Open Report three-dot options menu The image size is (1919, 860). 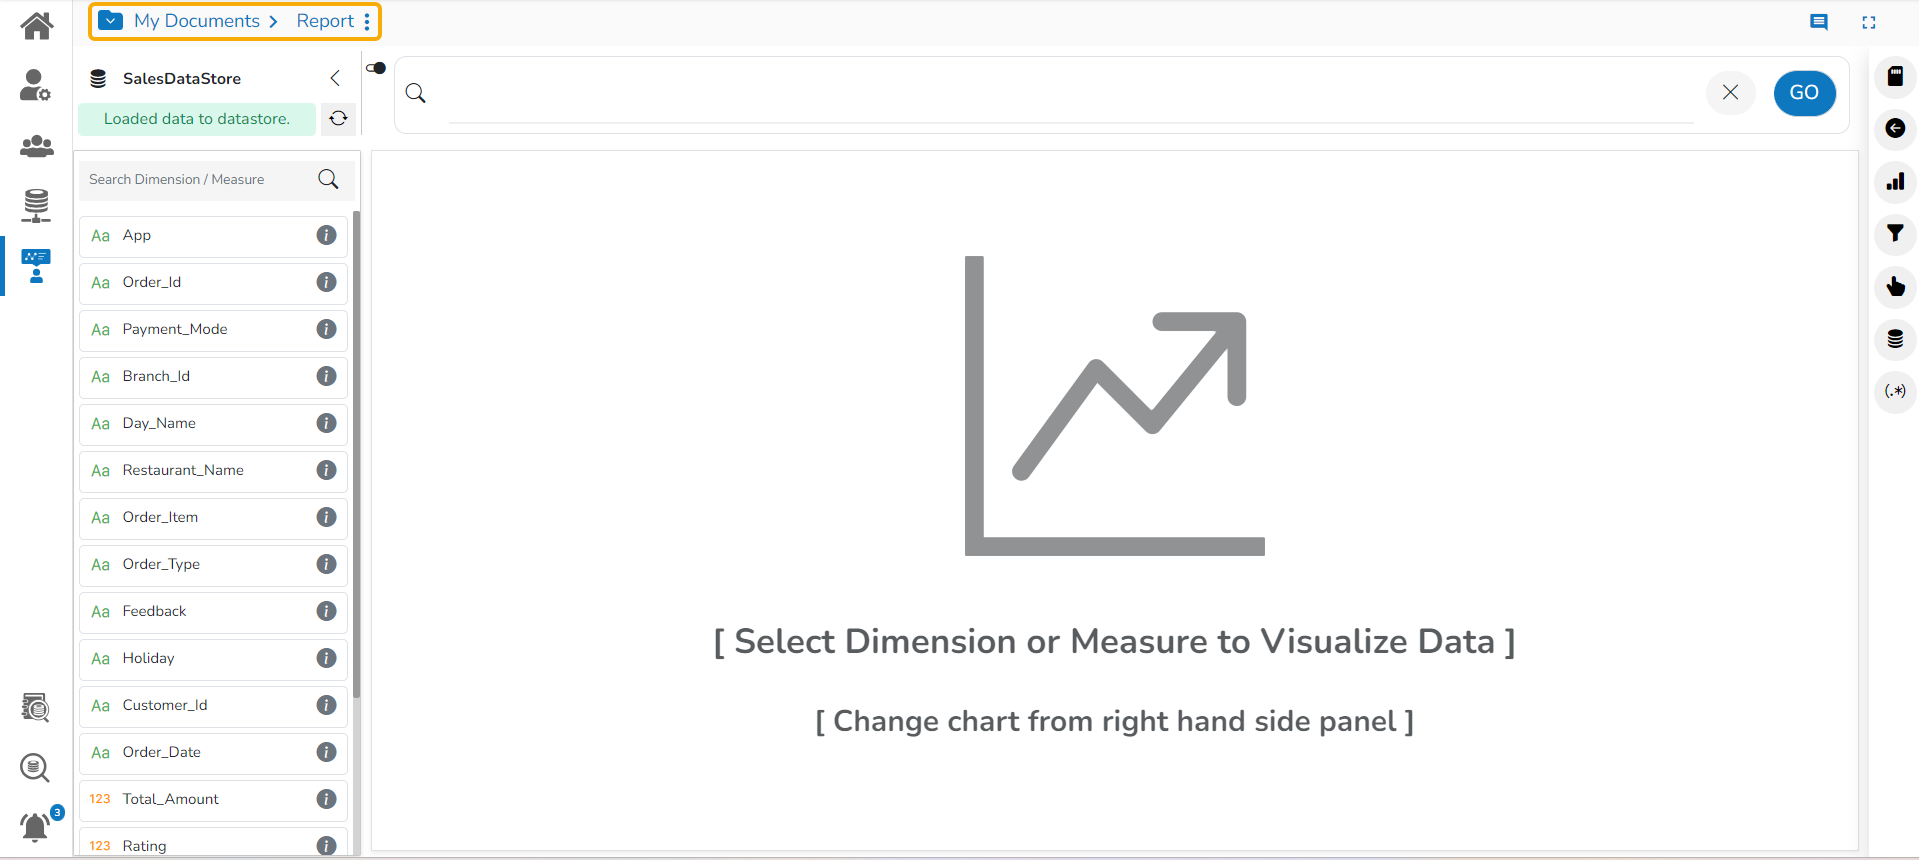click(367, 21)
